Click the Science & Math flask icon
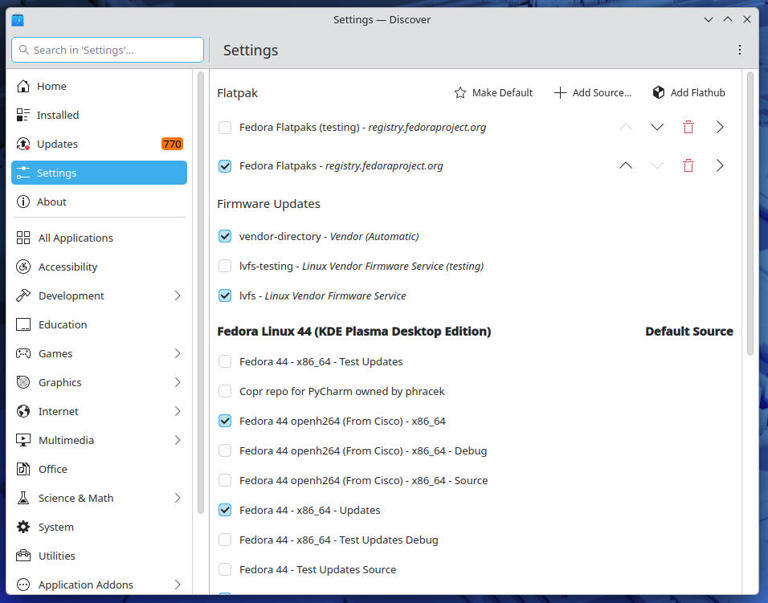This screenshot has height=603, width=768. (x=23, y=498)
